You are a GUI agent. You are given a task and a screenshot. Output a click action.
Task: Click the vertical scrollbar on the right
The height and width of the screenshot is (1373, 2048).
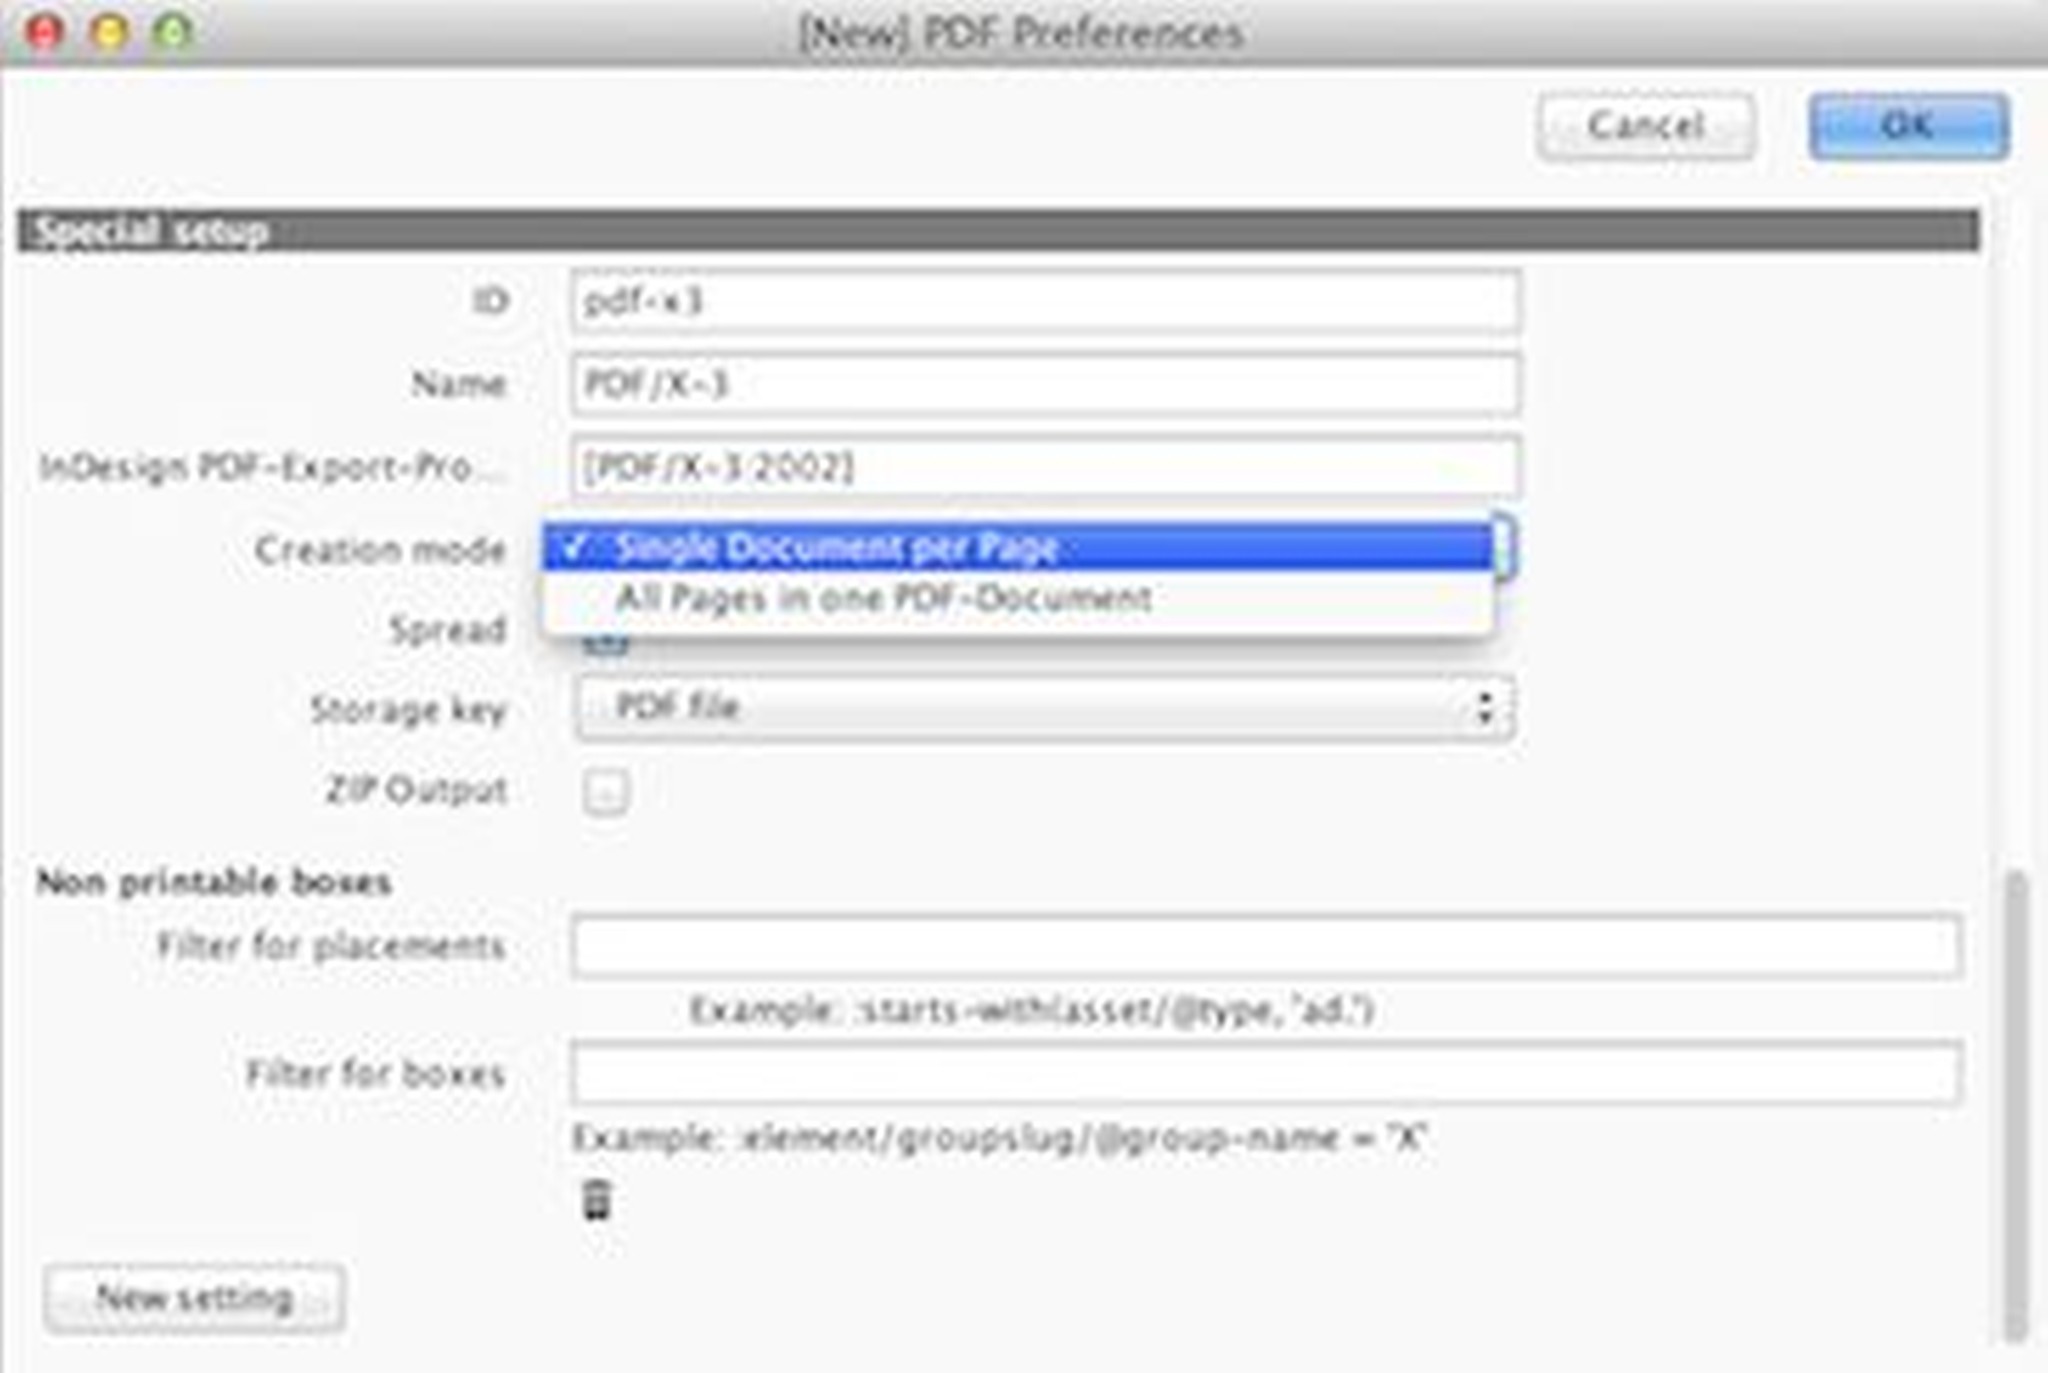coord(2016,1100)
